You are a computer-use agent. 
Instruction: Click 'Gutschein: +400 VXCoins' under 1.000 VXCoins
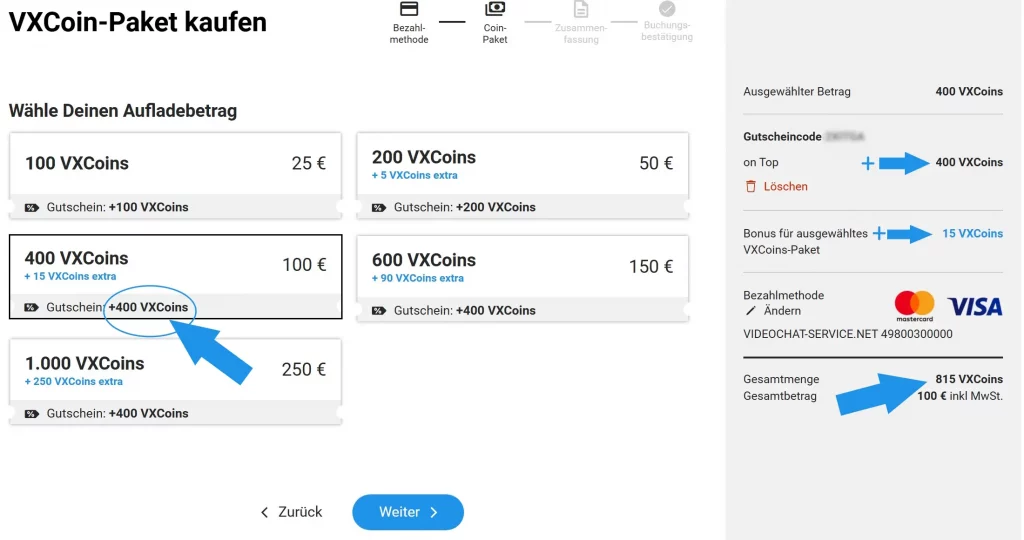coord(118,414)
